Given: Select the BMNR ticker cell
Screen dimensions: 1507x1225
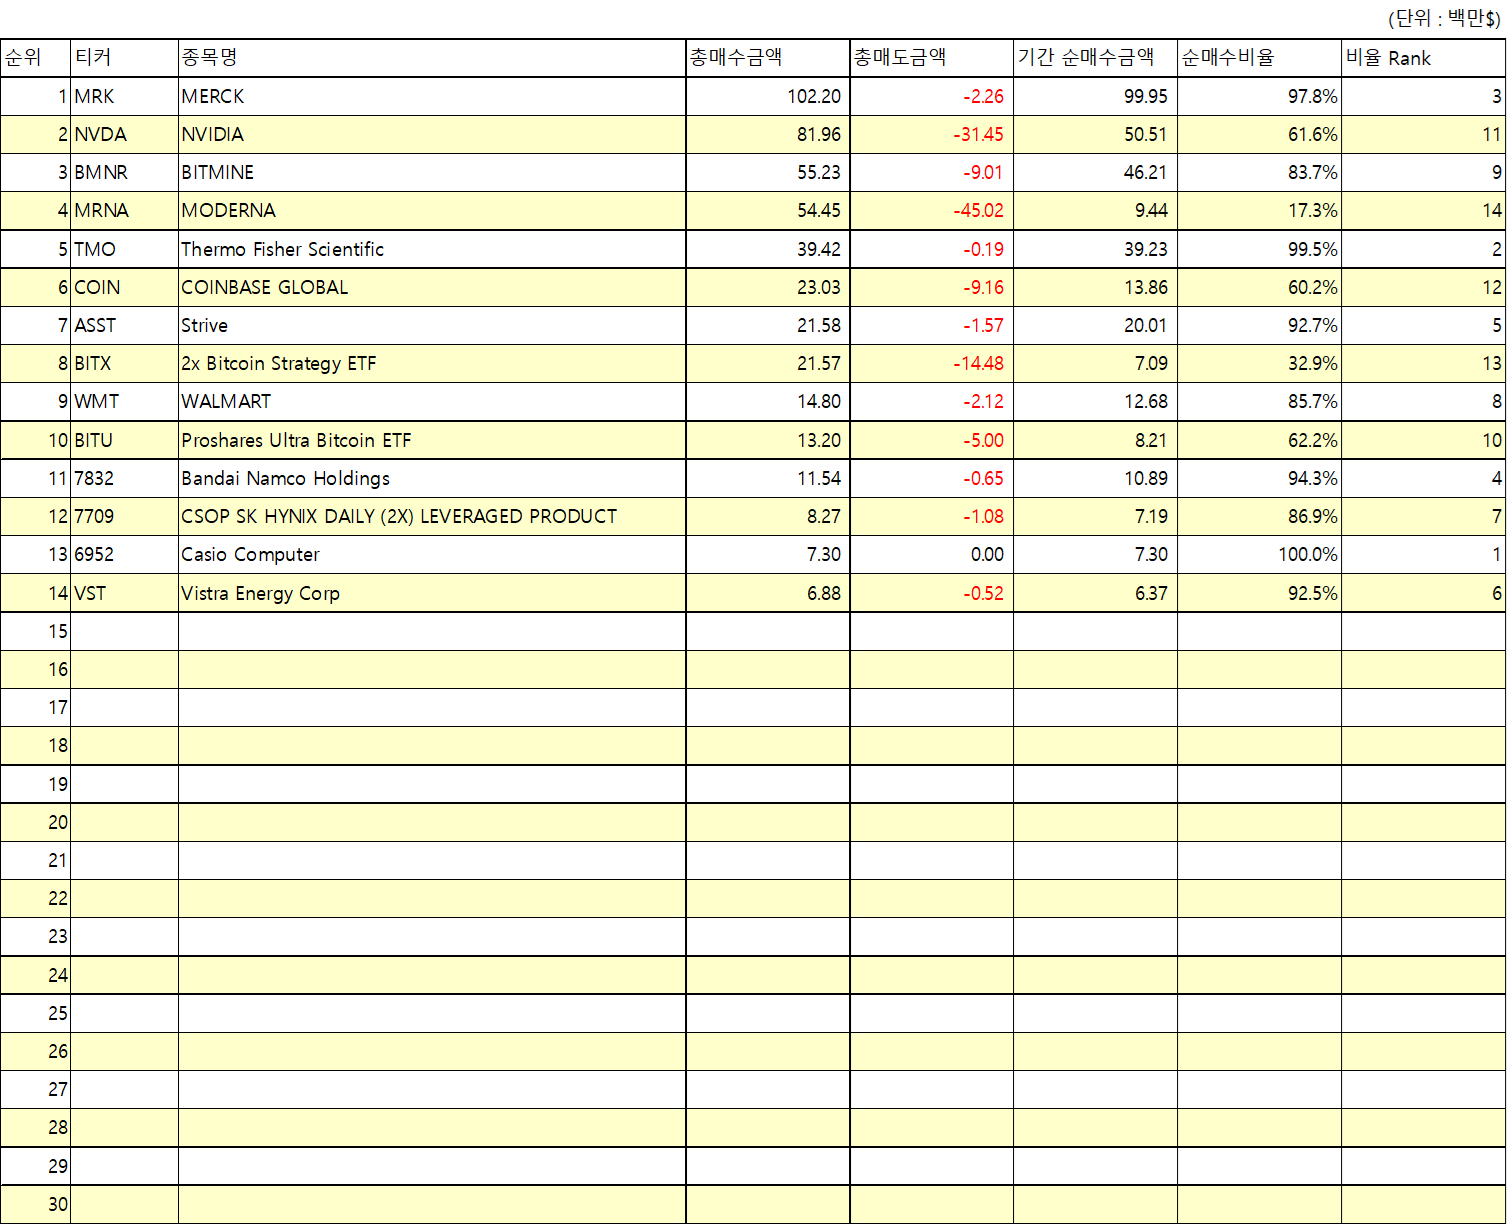Looking at the screenshot, I should click(125, 172).
